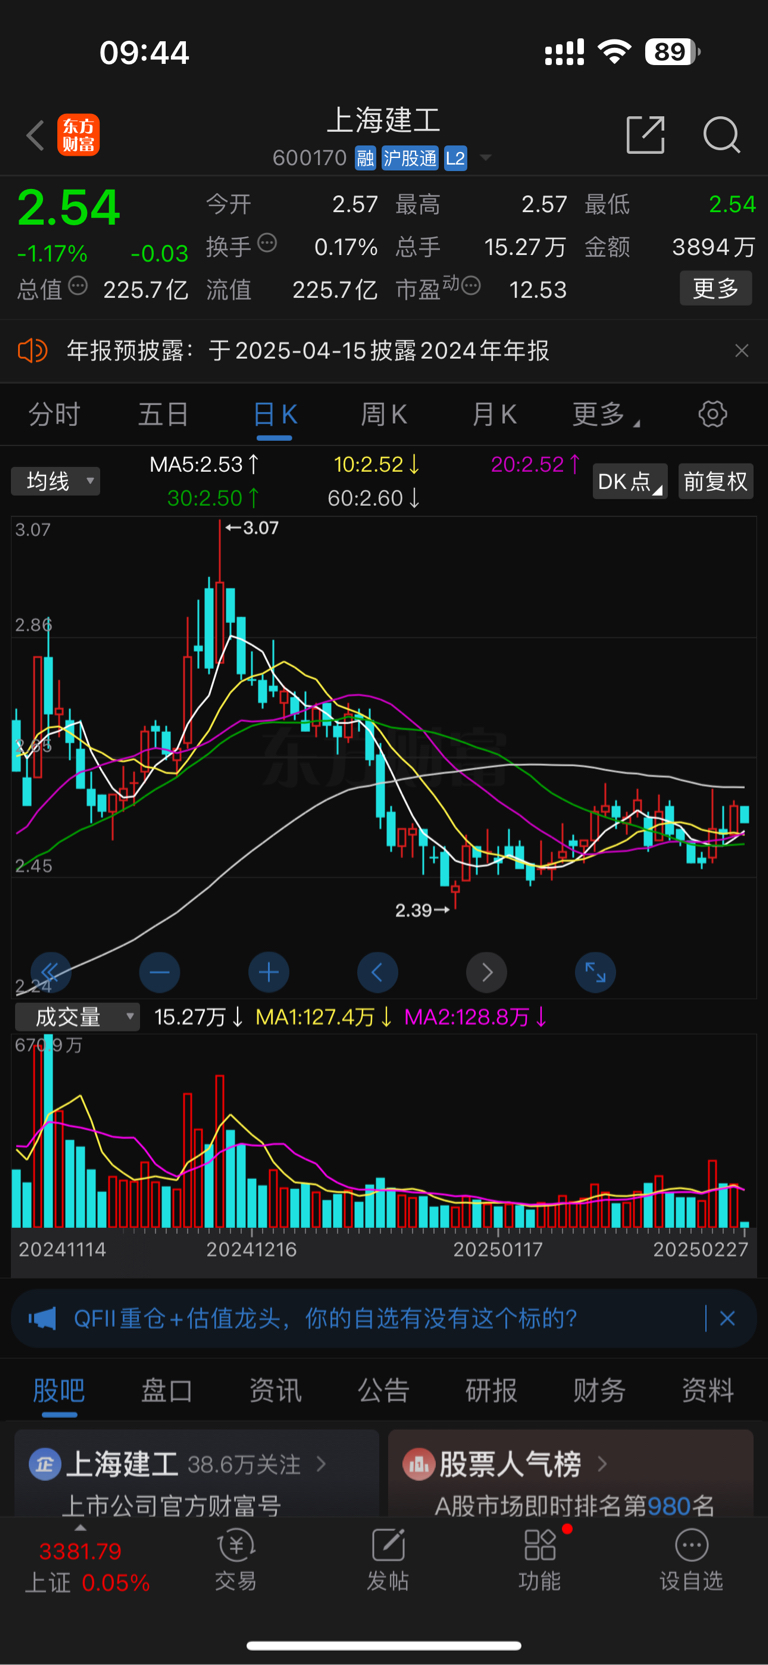Tap QFII promo megaphone icon
The width and height of the screenshot is (768, 1665).
pyautogui.click(x=42, y=1318)
